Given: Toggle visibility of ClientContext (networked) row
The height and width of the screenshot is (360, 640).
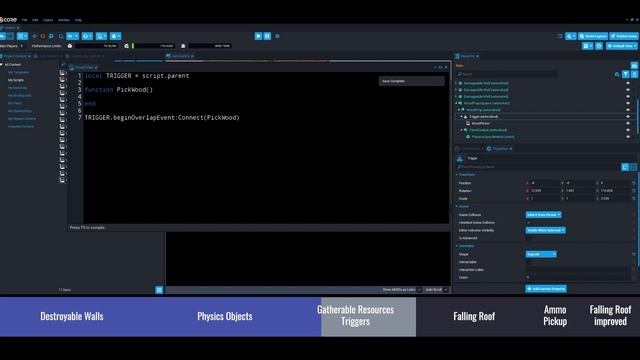Looking at the screenshot, I should tap(628, 130).
